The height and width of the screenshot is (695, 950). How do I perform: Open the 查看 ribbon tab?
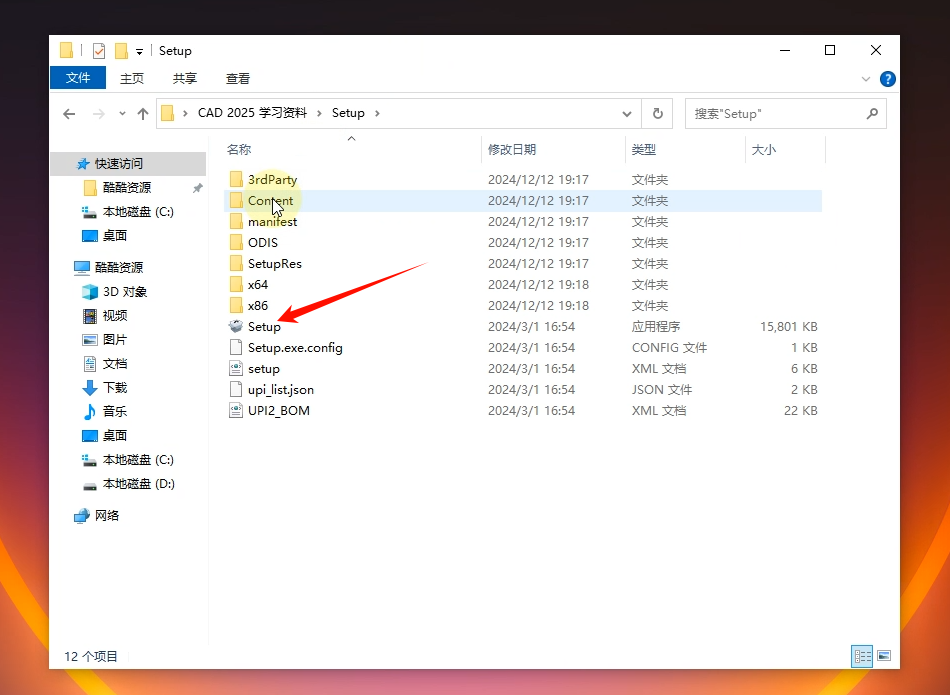(x=238, y=78)
